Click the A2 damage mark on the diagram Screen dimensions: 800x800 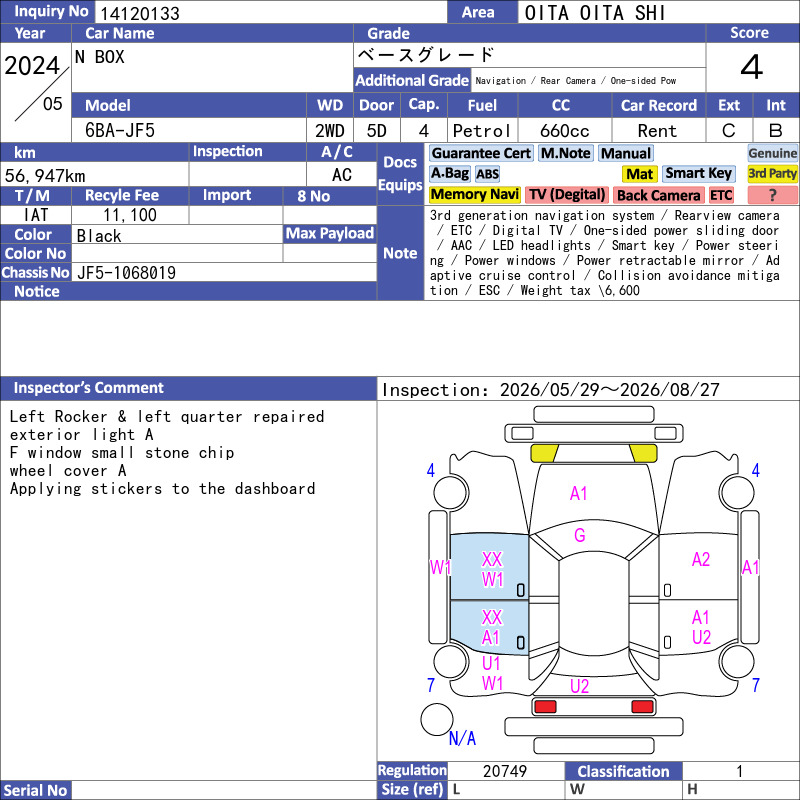701,560
